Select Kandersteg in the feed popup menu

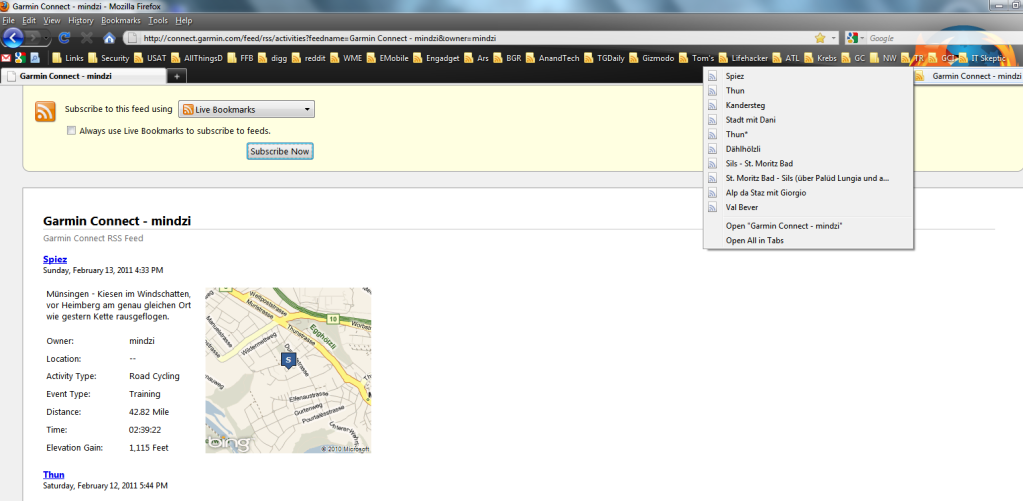tap(808, 105)
